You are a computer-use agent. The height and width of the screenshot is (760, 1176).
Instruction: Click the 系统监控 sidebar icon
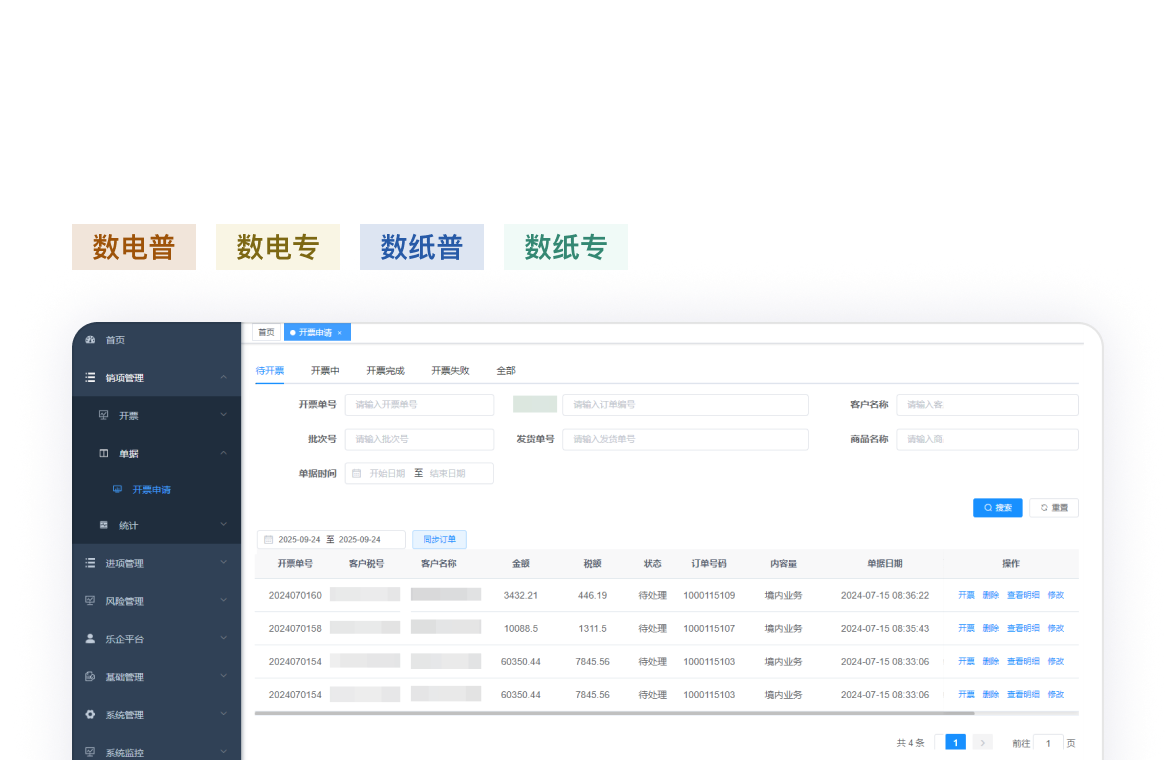click(x=90, y=752)
